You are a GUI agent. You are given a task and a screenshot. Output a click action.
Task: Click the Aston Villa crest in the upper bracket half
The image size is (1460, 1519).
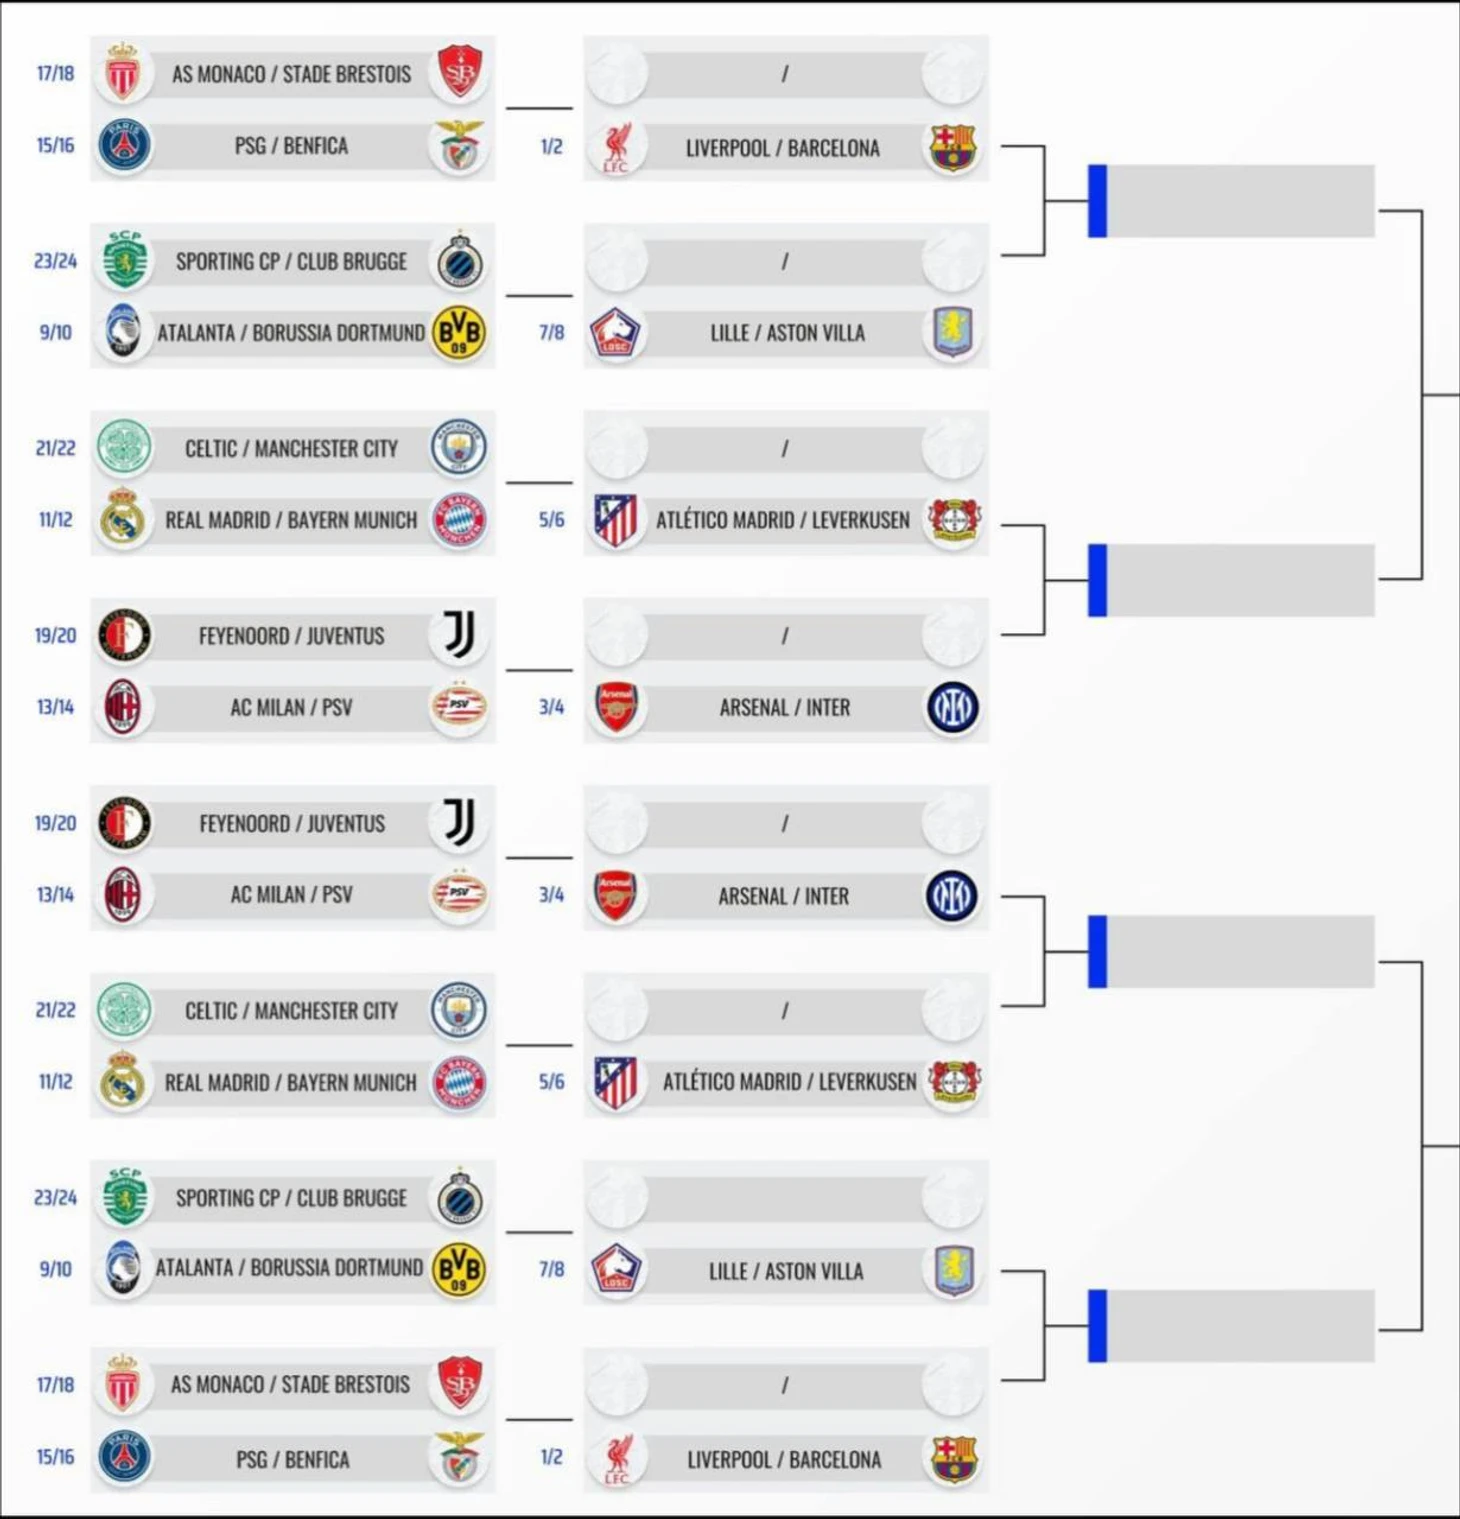[953, 332]
